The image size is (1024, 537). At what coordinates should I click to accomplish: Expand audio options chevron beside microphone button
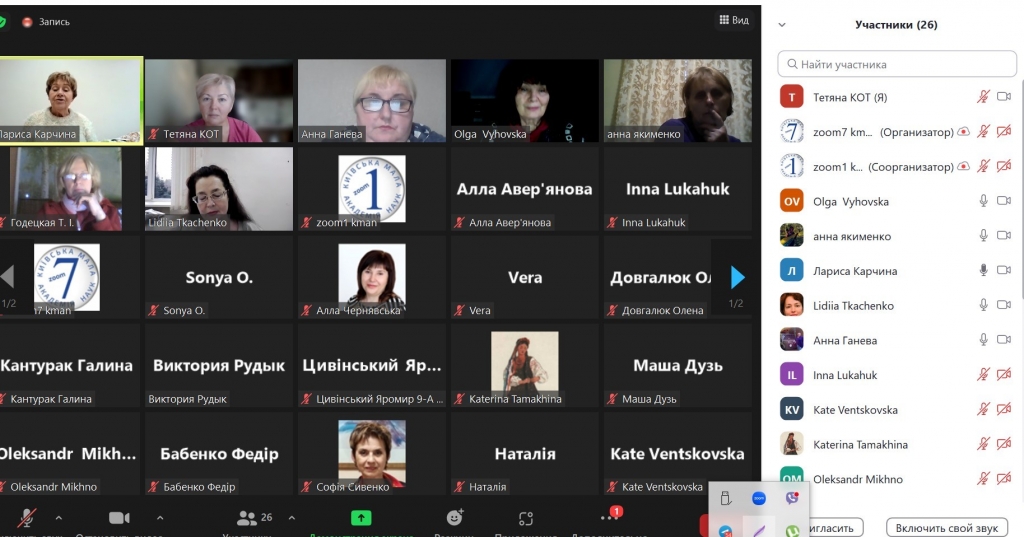point(59,518)
